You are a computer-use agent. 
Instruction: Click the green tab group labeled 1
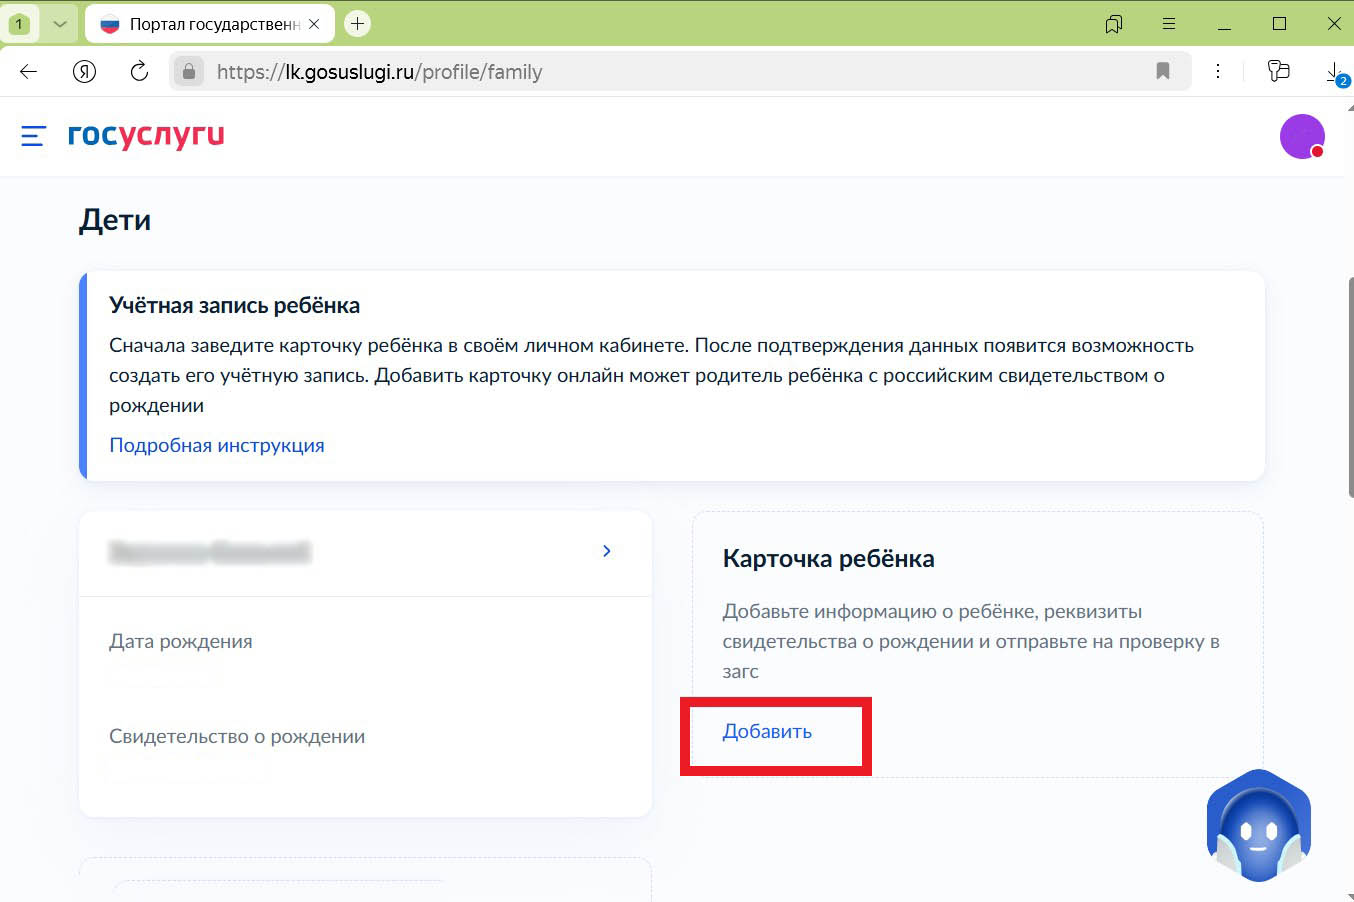(20, 22)
